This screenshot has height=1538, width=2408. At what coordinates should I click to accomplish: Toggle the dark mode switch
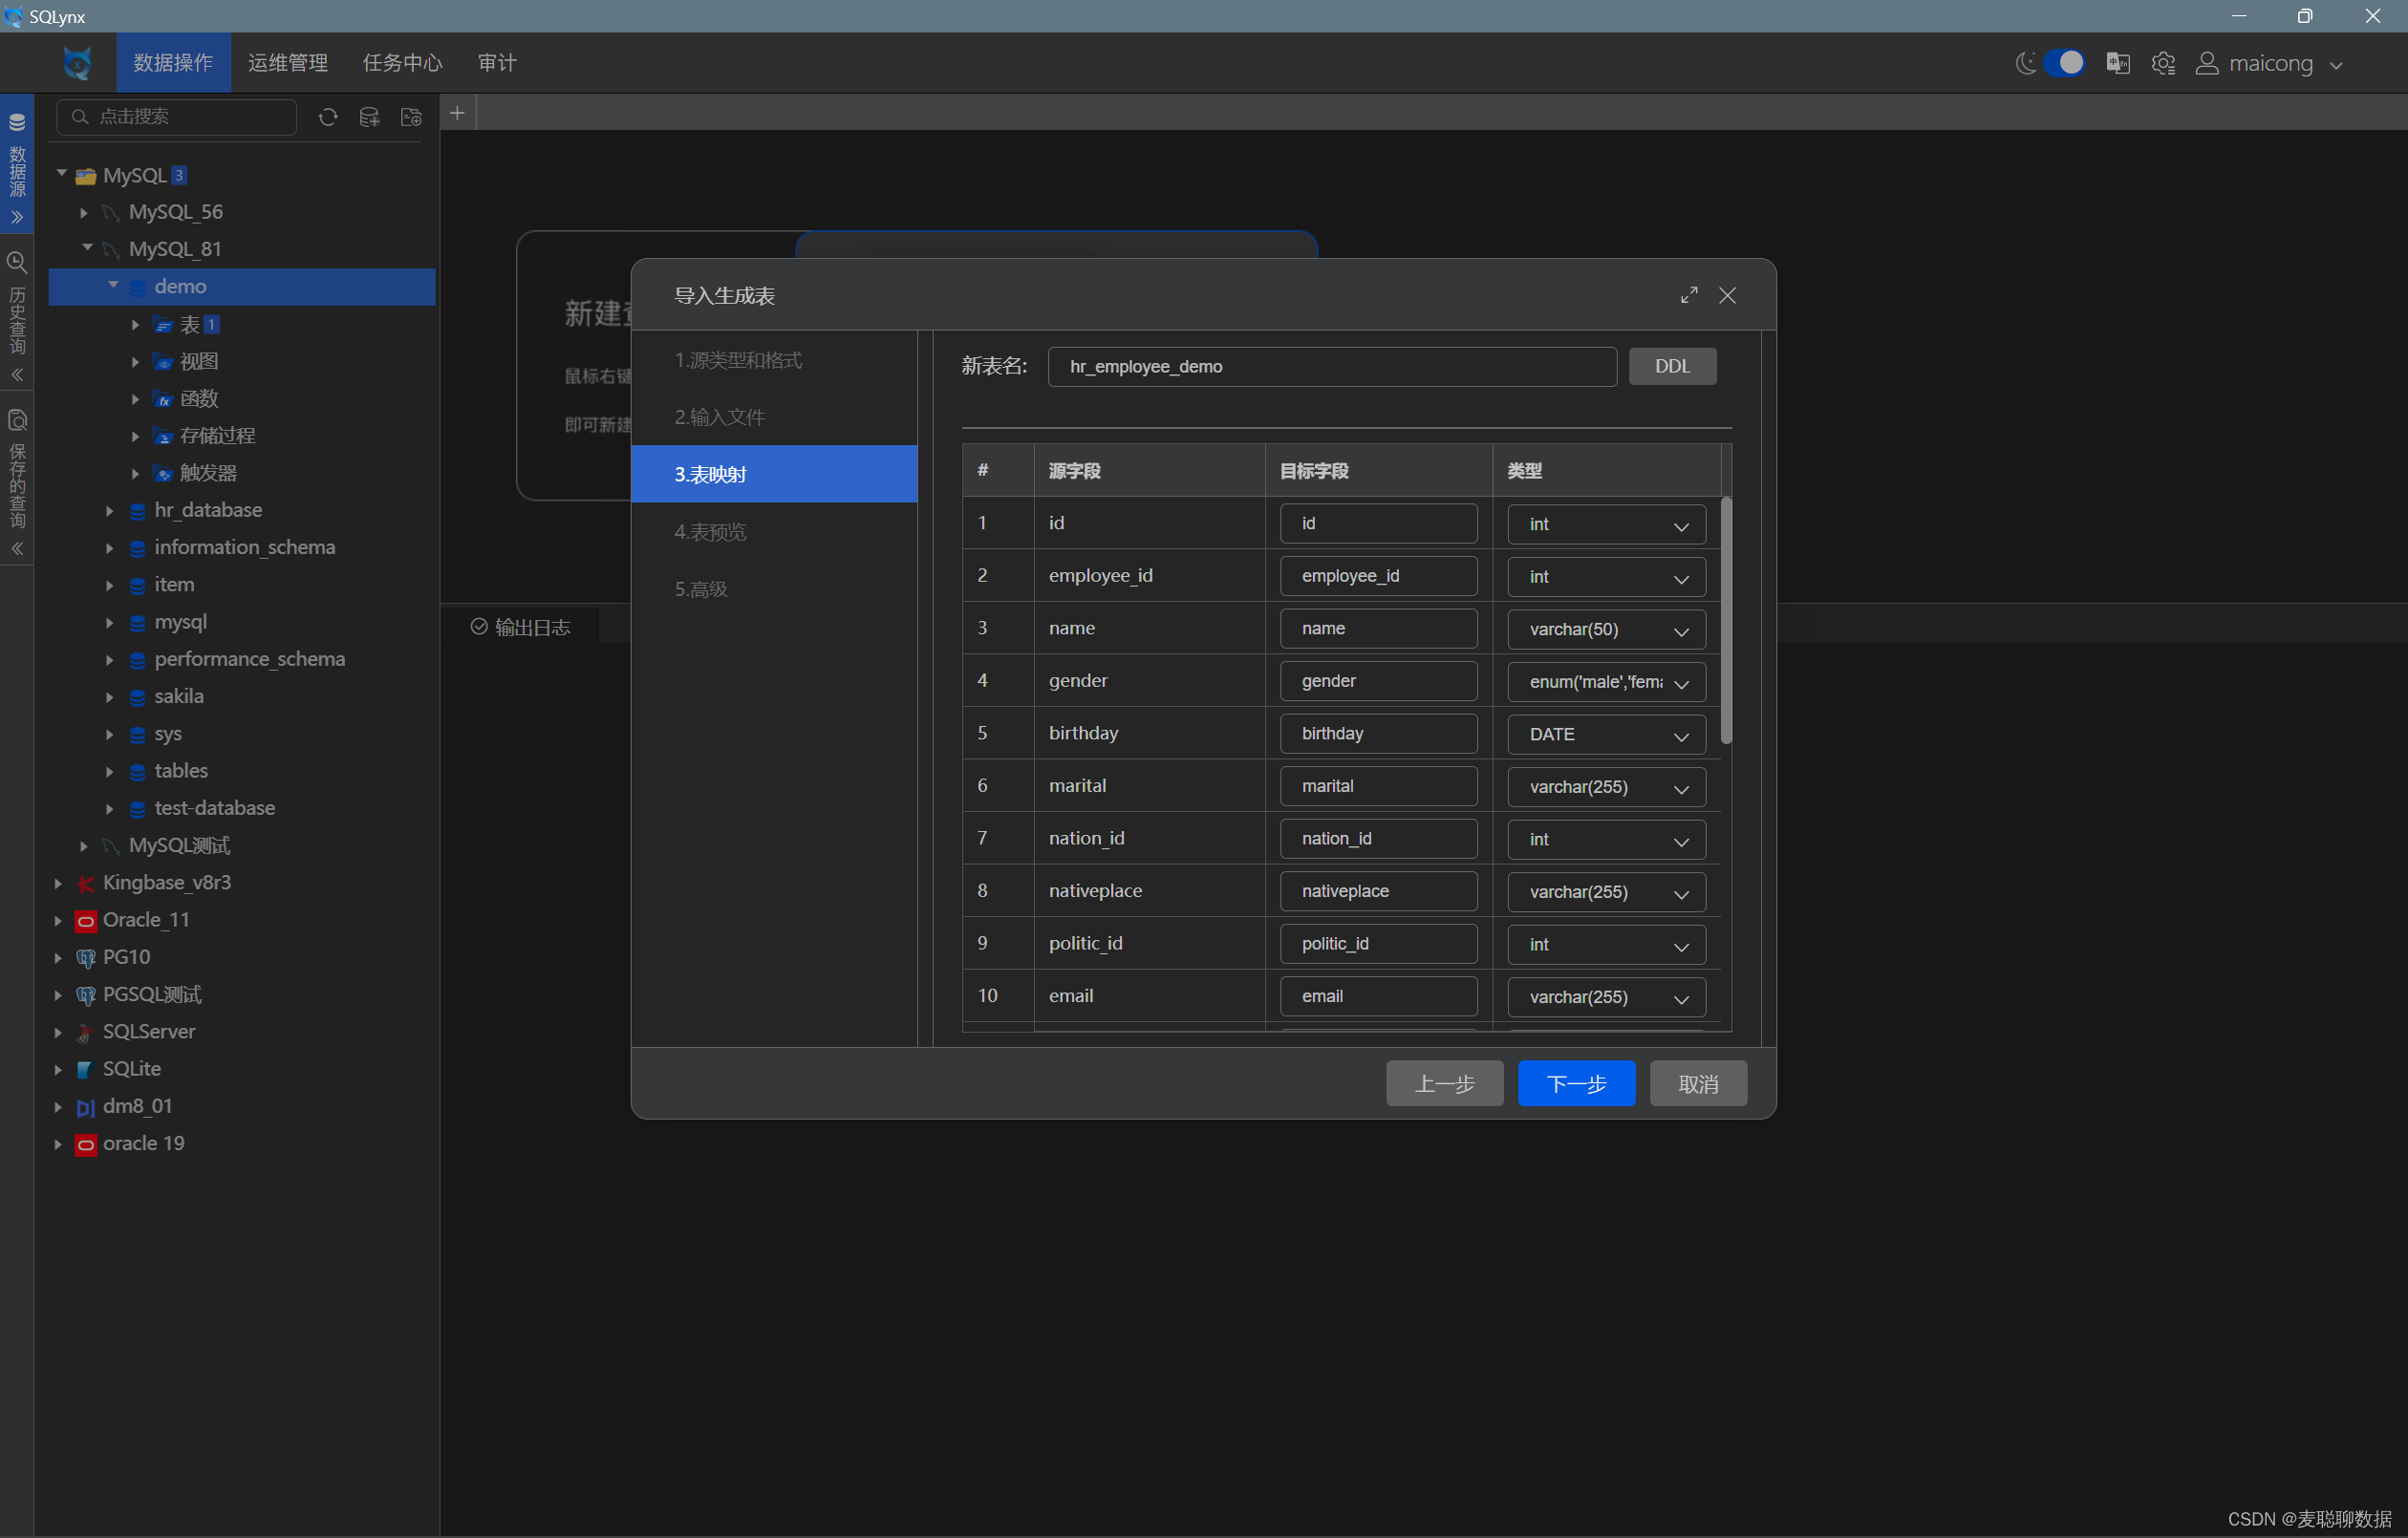[2063, 63]
